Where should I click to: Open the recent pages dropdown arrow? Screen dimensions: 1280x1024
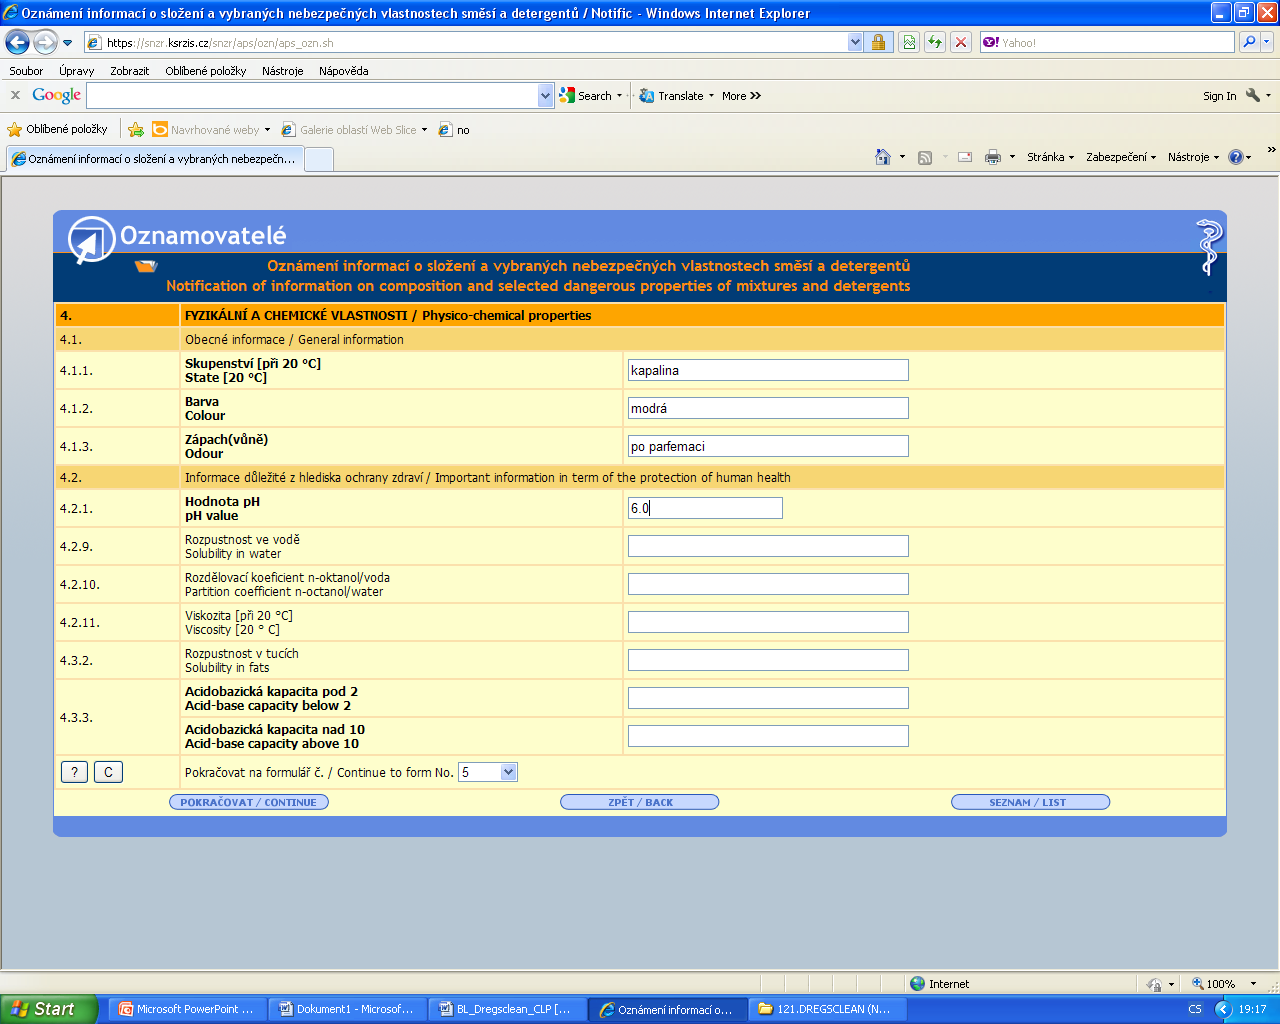tap(68, 43)
